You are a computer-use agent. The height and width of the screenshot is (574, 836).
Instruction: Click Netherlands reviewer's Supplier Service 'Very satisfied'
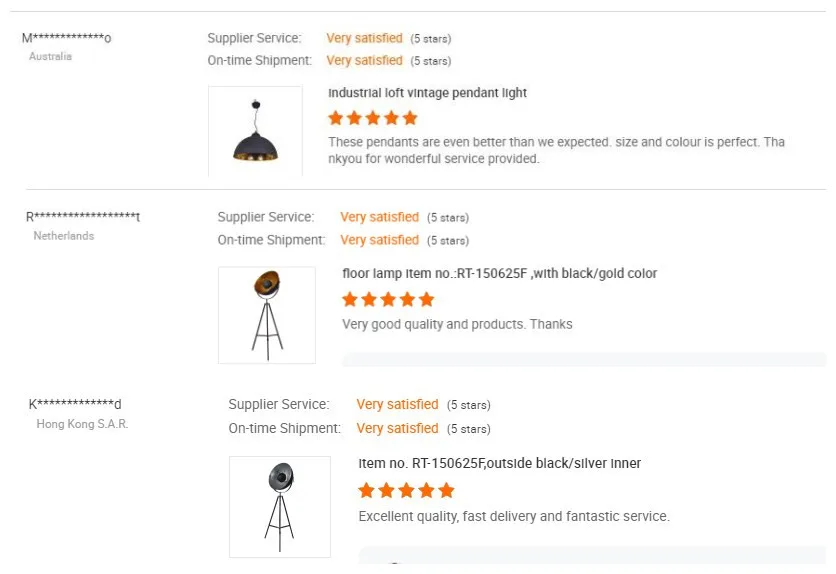(x=379, y=217)
